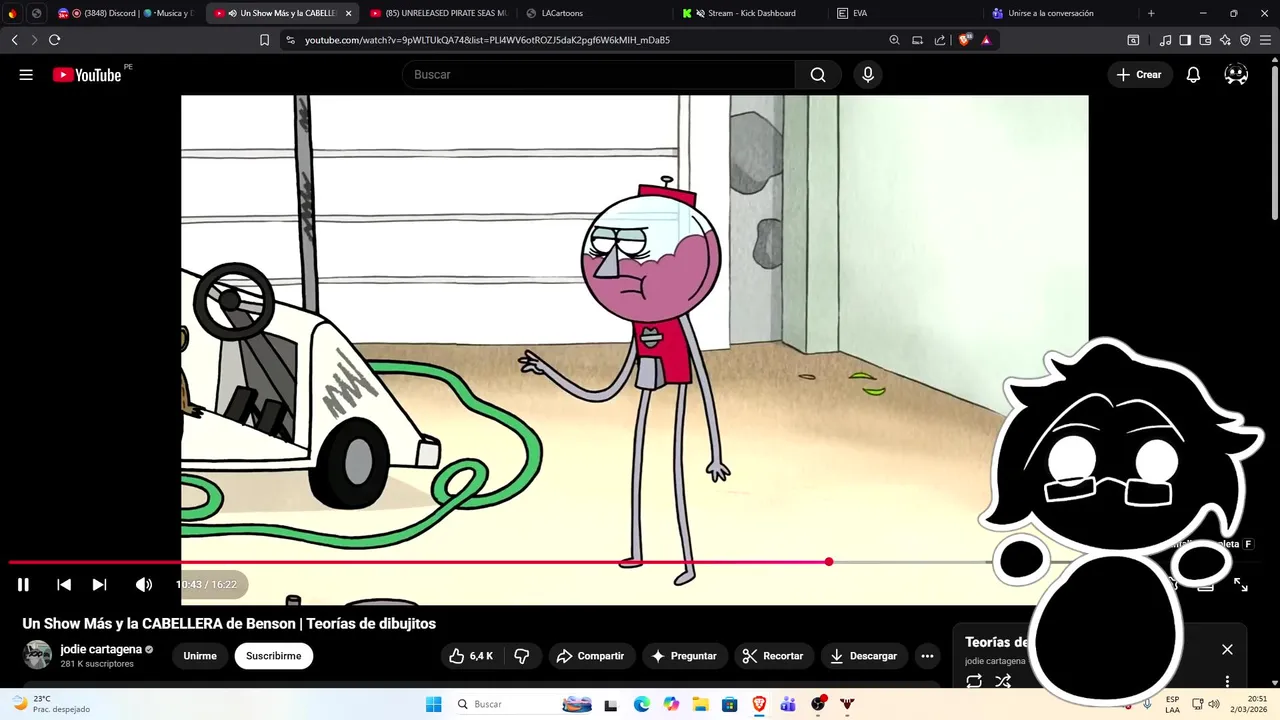This screenshot has width=1280, height=720.
Task: Open the browser main menu
Action: tap(1266, 40)
